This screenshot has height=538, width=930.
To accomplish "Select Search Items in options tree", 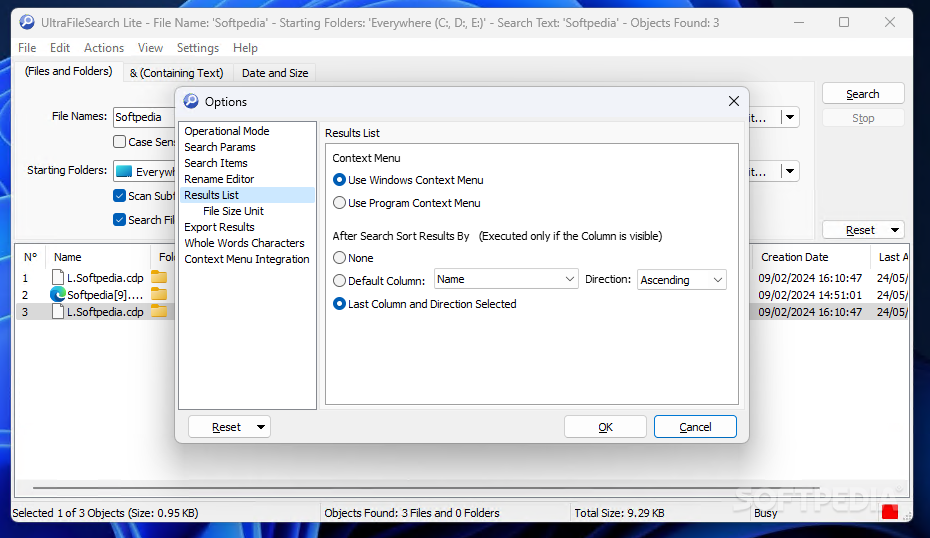I will click(x=216, y=163).
